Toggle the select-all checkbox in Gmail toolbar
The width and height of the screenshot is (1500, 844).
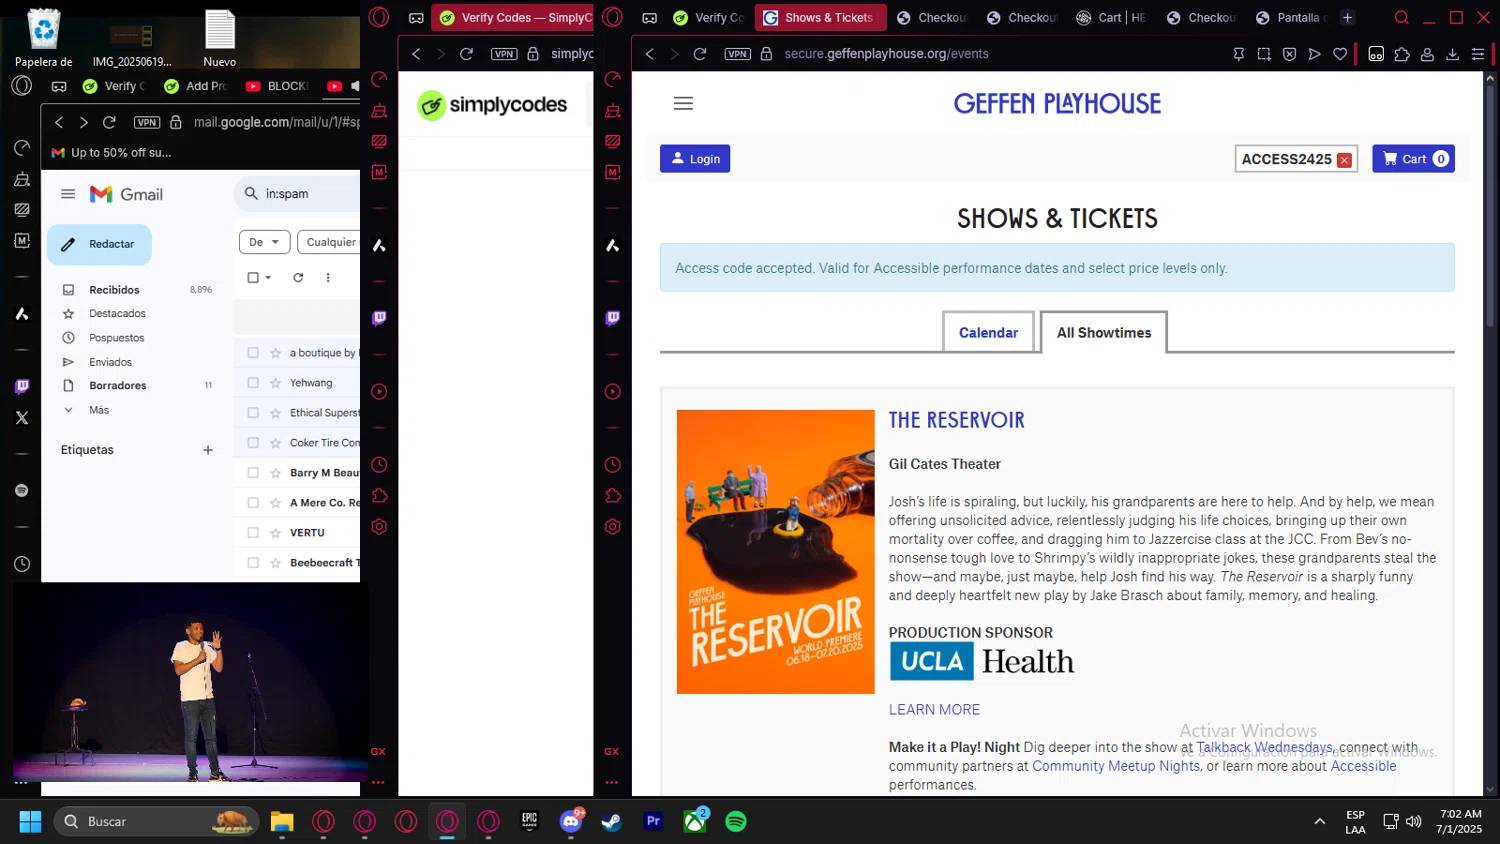pos(253,278)
